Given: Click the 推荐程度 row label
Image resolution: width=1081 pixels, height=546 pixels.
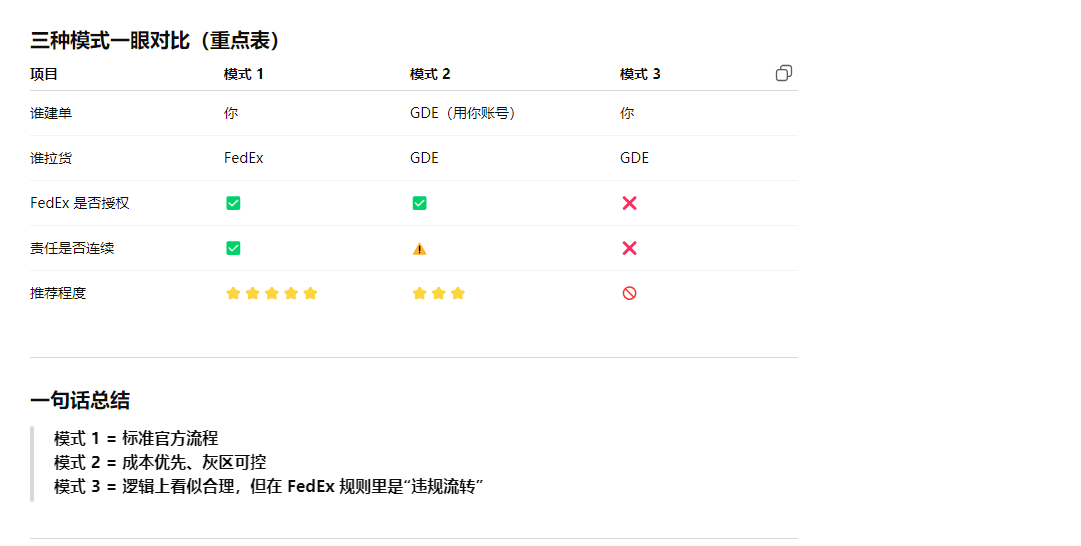Looking at the screenshot, I should click(x=58, y=293).
